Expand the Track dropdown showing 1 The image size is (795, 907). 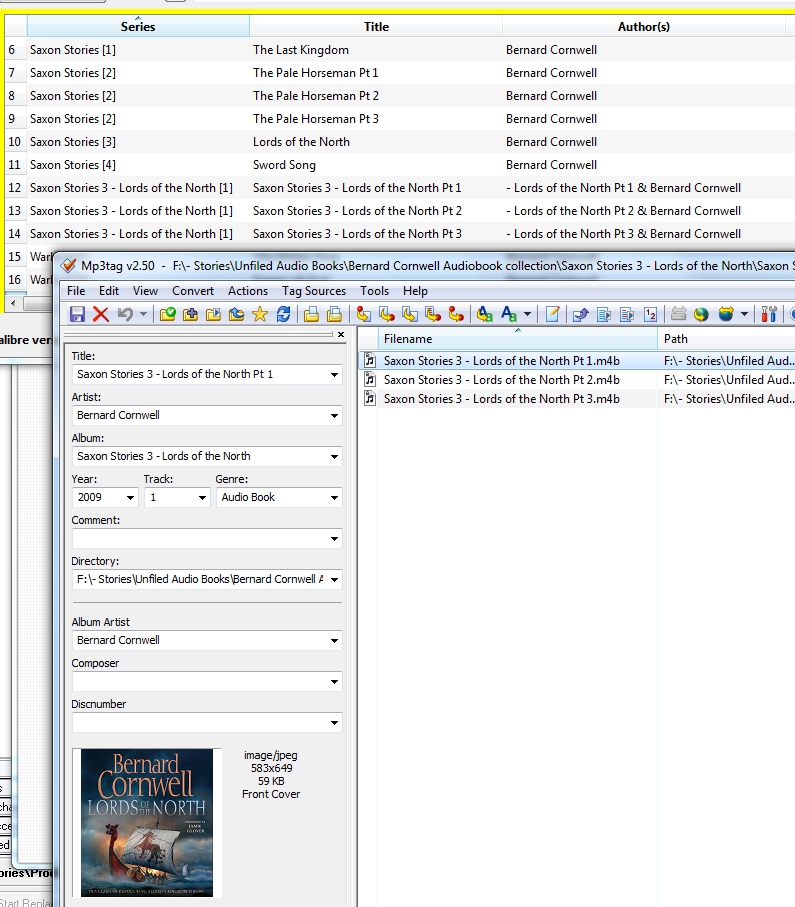202,498
